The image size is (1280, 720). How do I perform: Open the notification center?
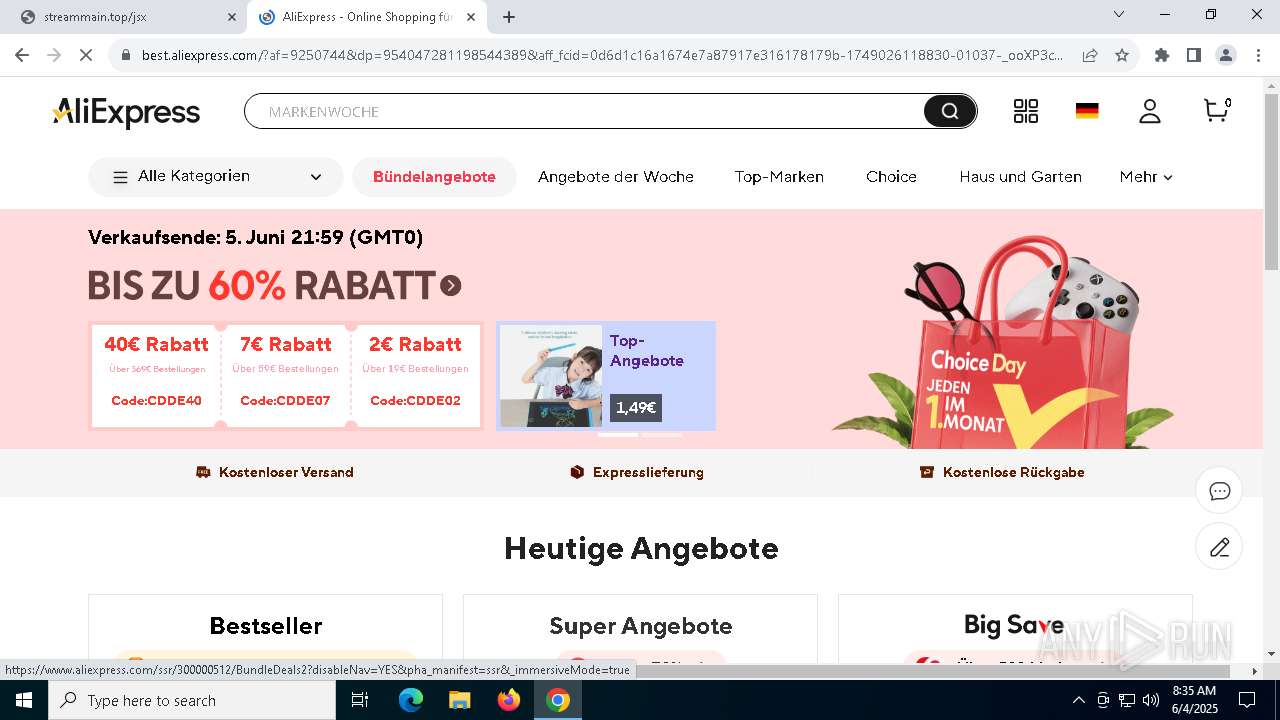(x=1247, y=700)
